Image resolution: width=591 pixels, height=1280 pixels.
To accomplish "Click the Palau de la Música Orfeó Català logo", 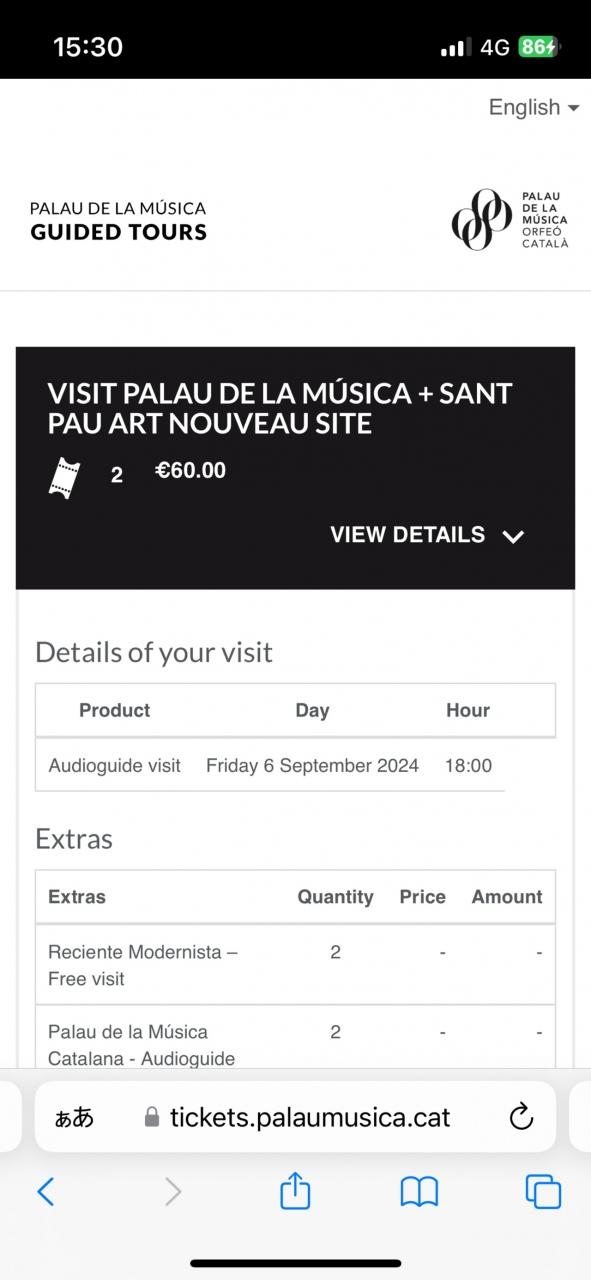I will point(510,220).
